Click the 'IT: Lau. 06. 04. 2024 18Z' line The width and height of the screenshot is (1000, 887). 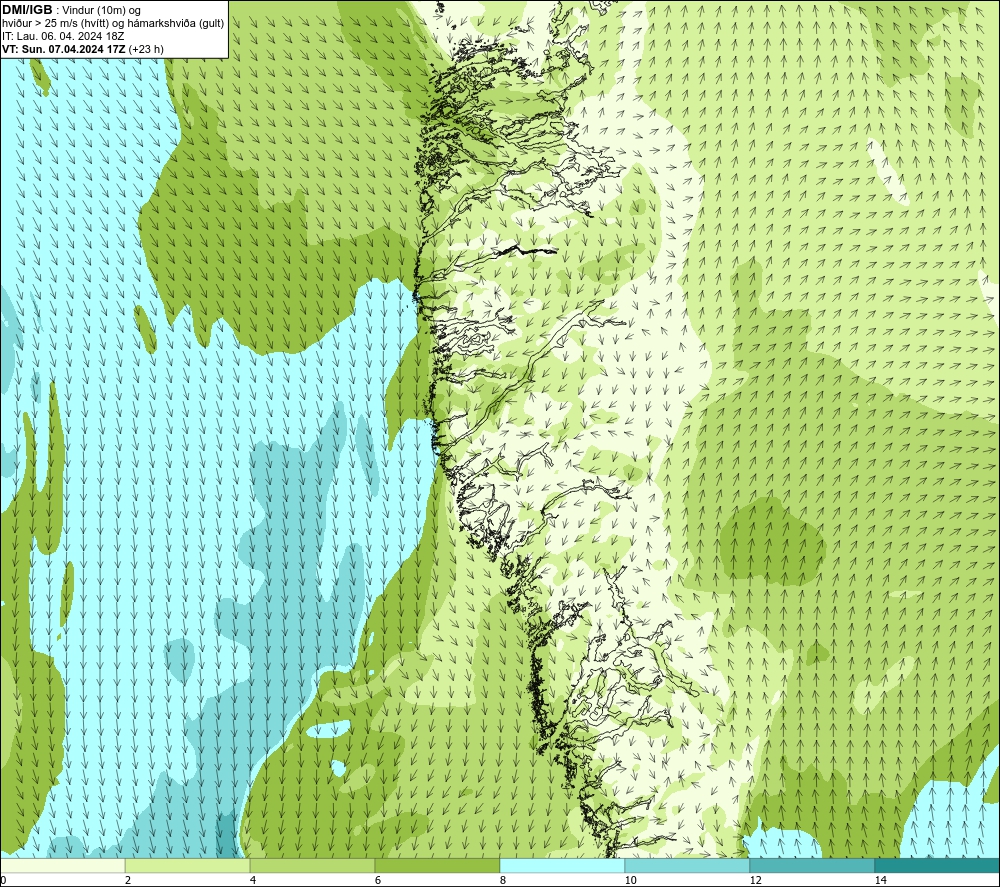point(63,36)
